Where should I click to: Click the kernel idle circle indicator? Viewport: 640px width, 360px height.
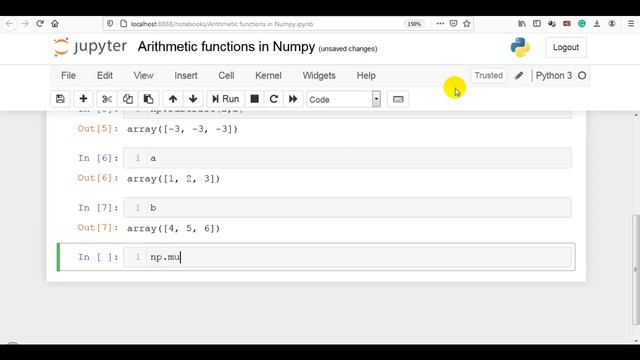coord(582,76)
